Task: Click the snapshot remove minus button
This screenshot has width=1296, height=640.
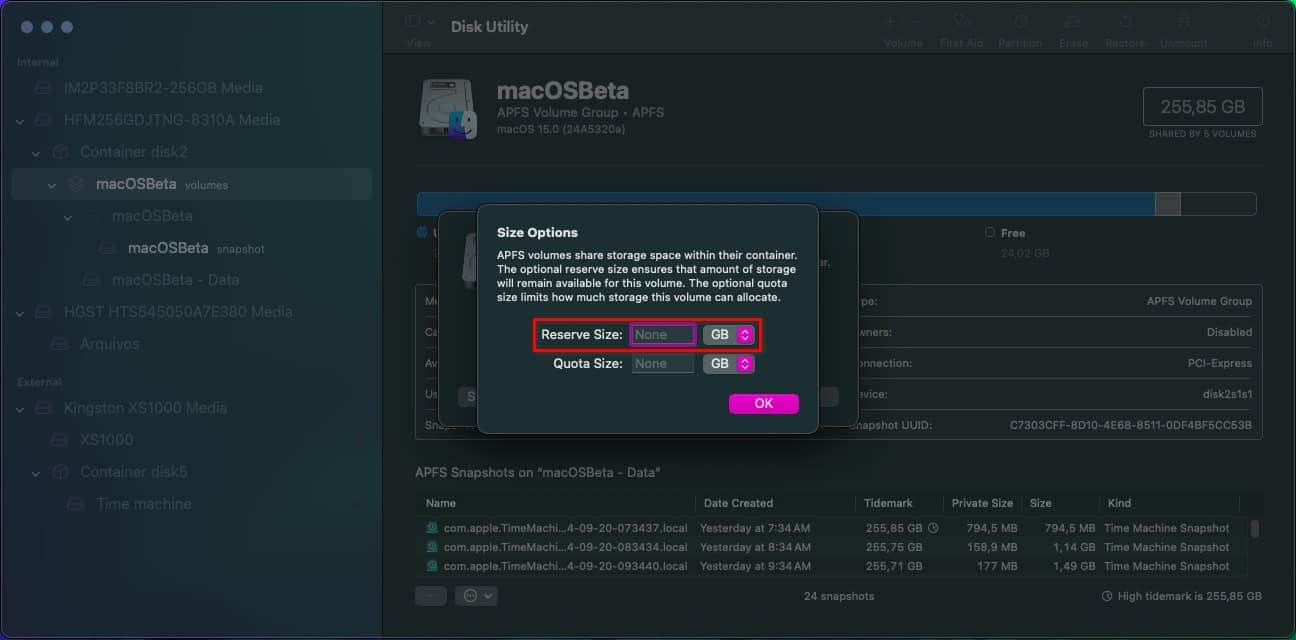Action: pos(431,595)
